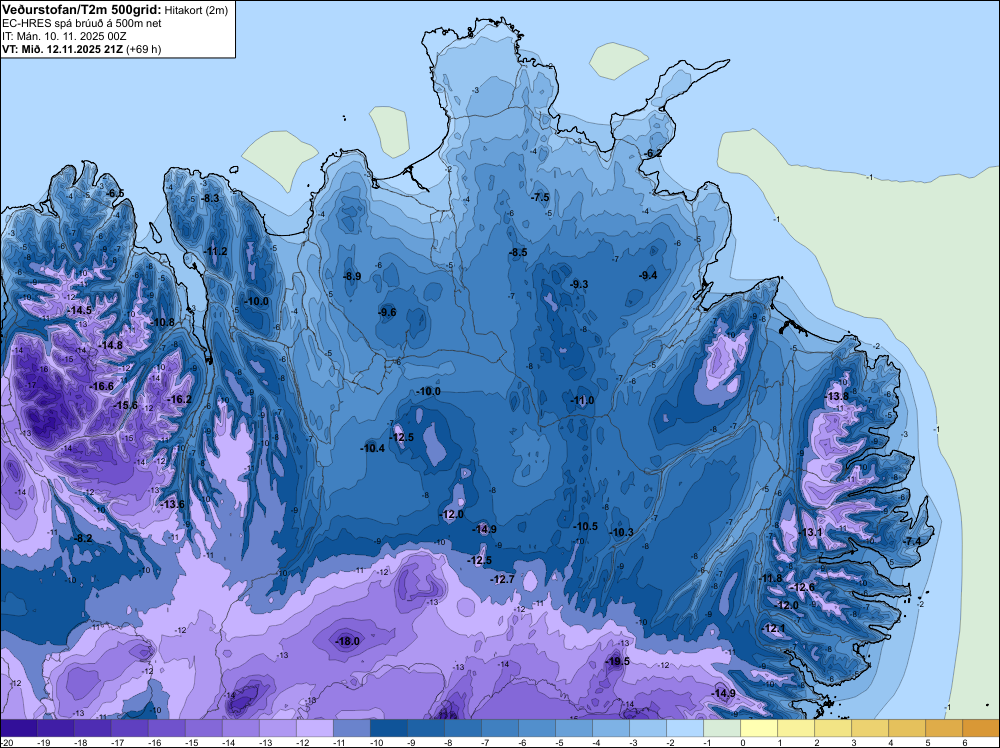Viewport: 1000px width, 748px height.
Task: Click the -10.8 temperature value
Action: tap(163, 323)
